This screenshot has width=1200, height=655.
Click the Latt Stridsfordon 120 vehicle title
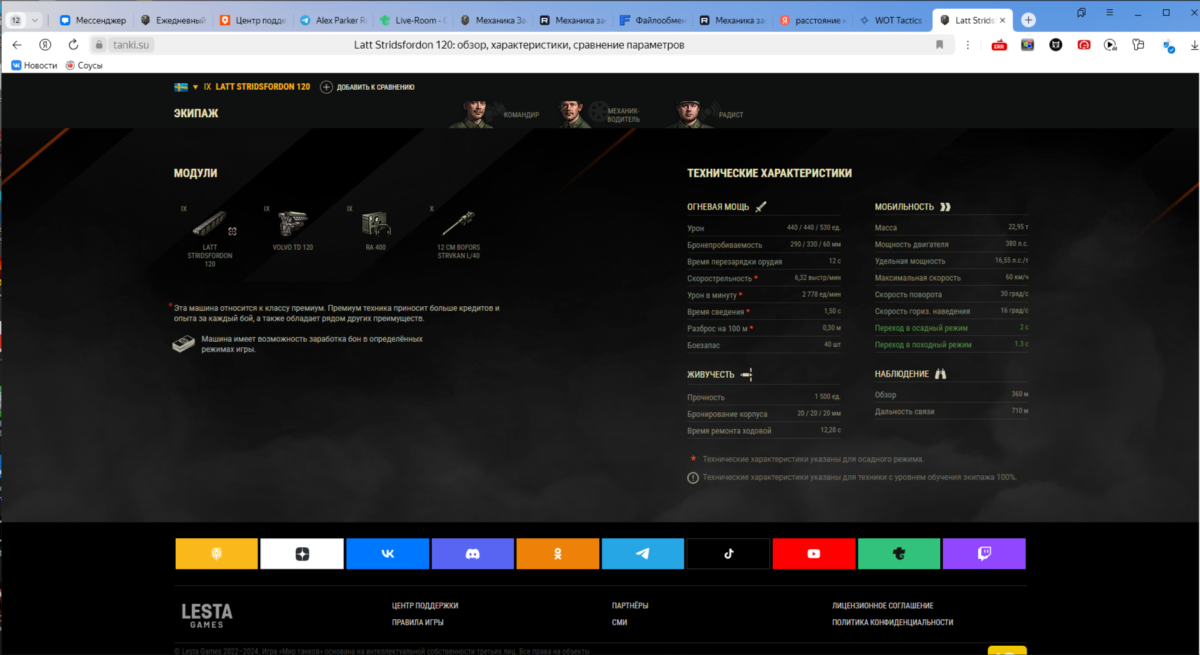pyautogui.click(x=262, y=87)
